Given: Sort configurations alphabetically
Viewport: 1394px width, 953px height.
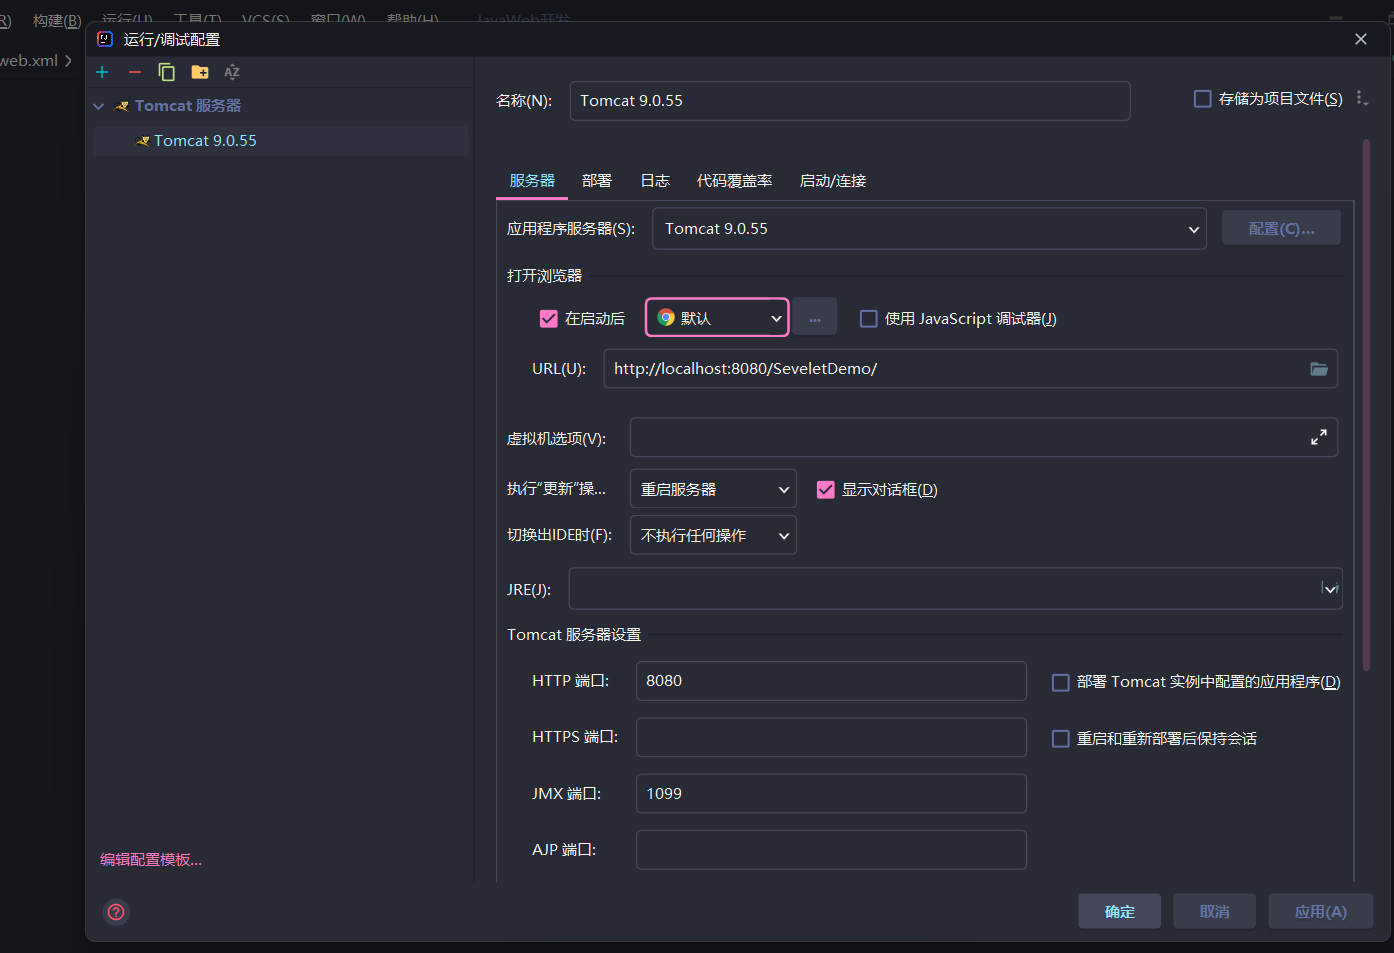Looking at the screenshot, I should pos(232,72).
